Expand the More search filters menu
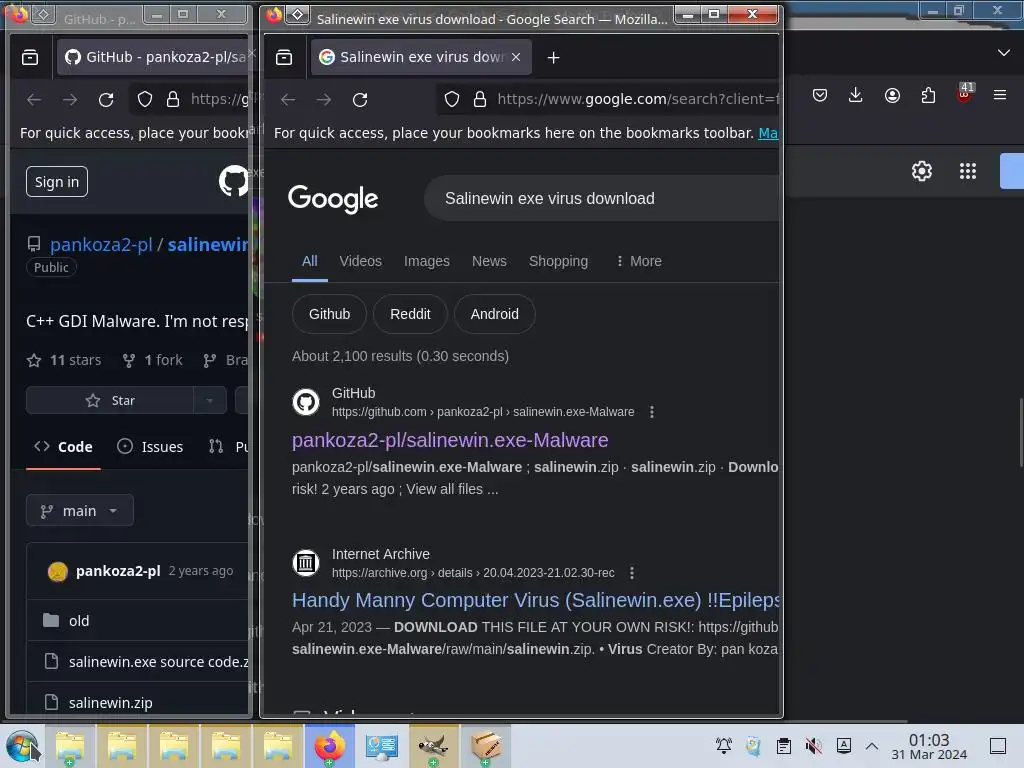This screenshot has width=1024, height=768. click(639, 261)
